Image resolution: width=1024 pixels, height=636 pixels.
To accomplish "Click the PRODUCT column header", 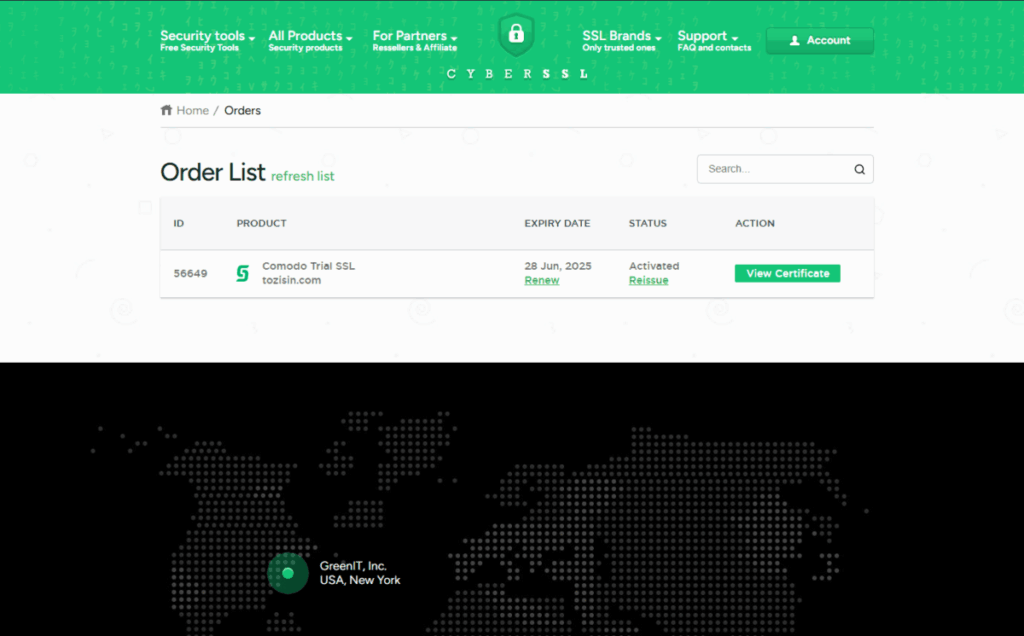I will click(261, 223).
